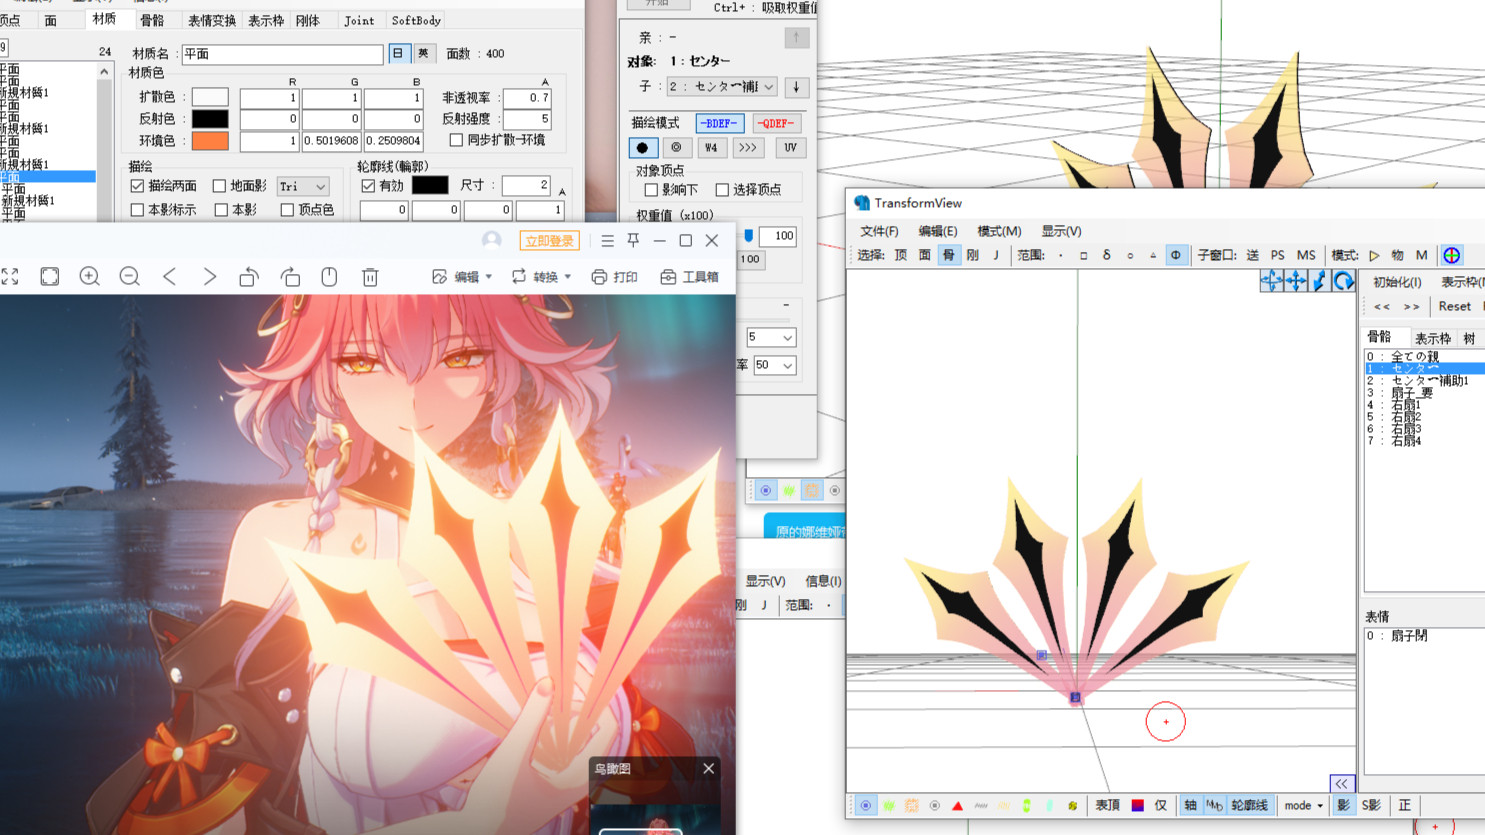The image size is (1485, 835).
Task: Enable the 地面影 checkbox
Action: point(220,186)
